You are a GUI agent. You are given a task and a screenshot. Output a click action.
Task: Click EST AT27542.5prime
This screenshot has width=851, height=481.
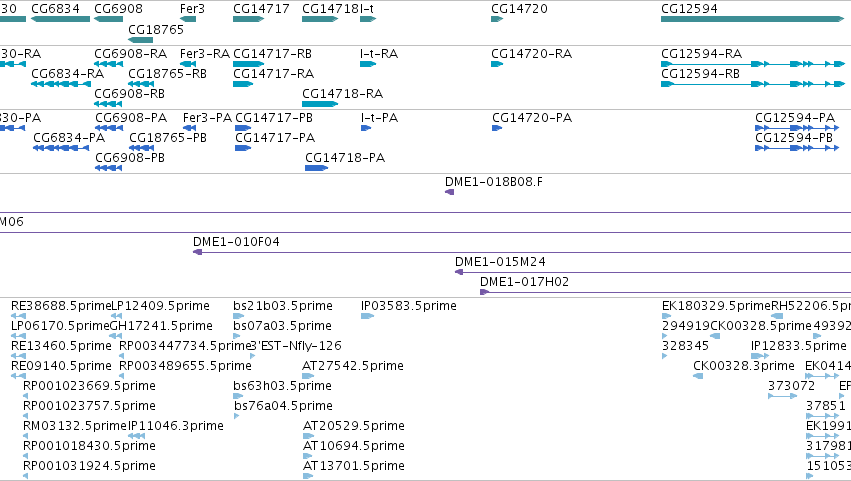pyautogui.click(x=353, y=366)
